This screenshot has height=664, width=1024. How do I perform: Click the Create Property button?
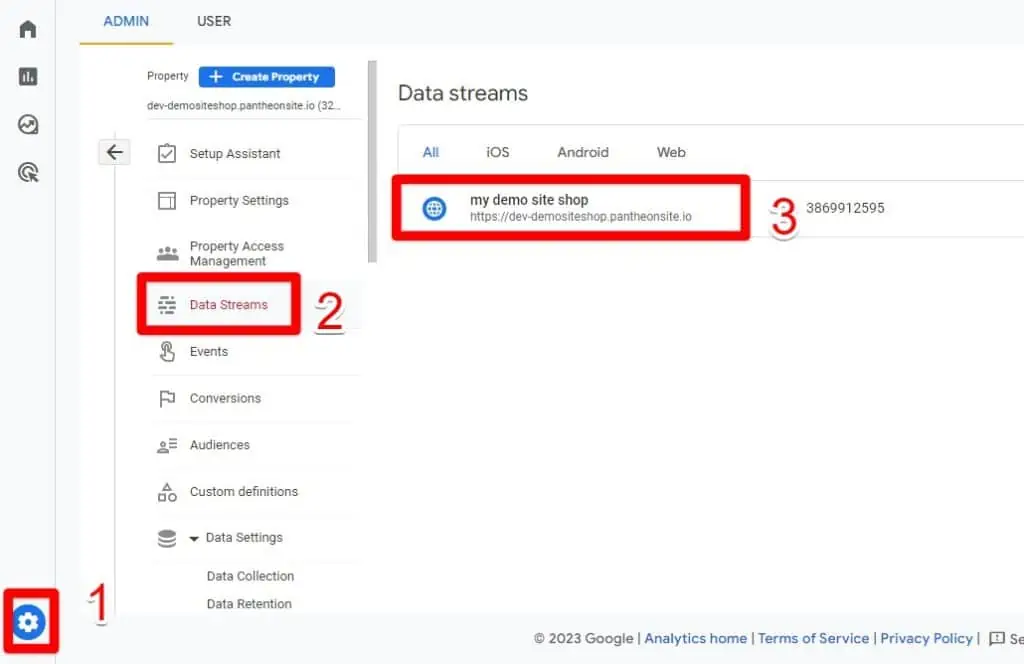[266, 76]
